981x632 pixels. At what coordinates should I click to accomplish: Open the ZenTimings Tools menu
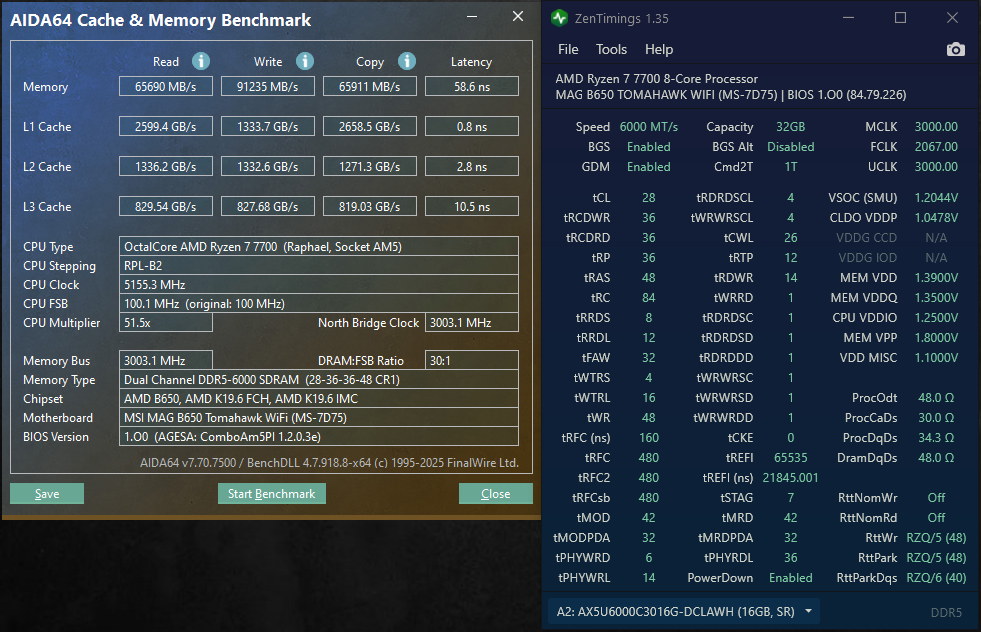pyautogui.click(x=611, y=49)
